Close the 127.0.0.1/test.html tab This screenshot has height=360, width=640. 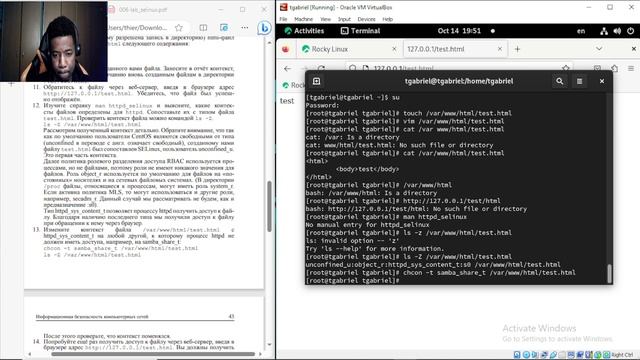(500, 49)
